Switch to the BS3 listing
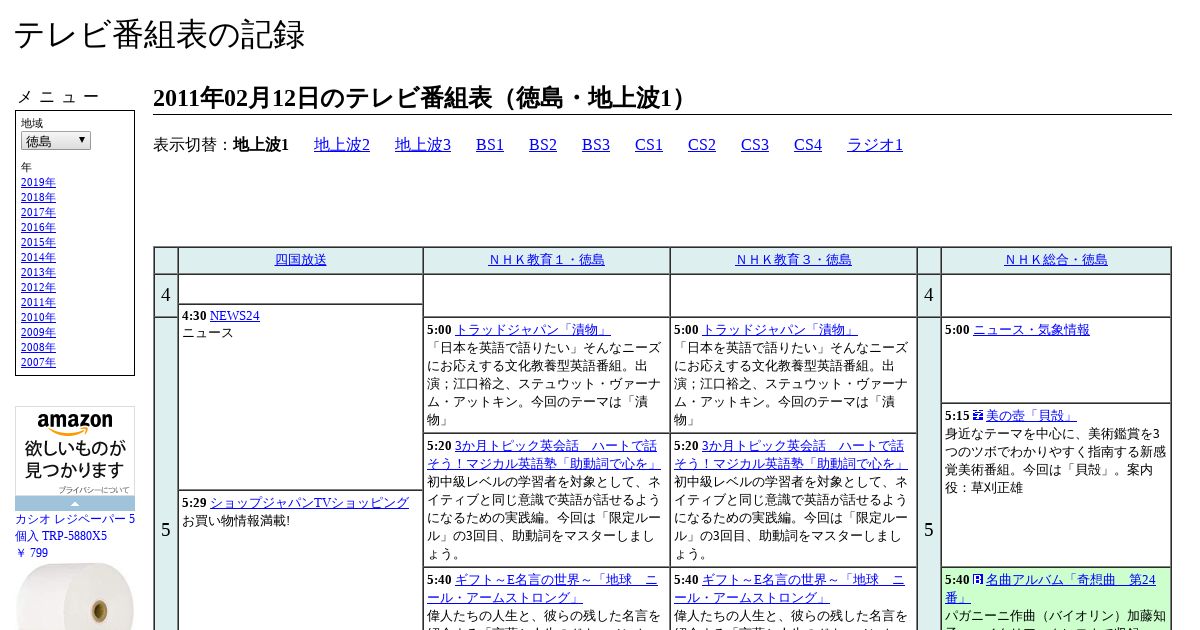This screenshot has height=630, width=1200. 596,145
